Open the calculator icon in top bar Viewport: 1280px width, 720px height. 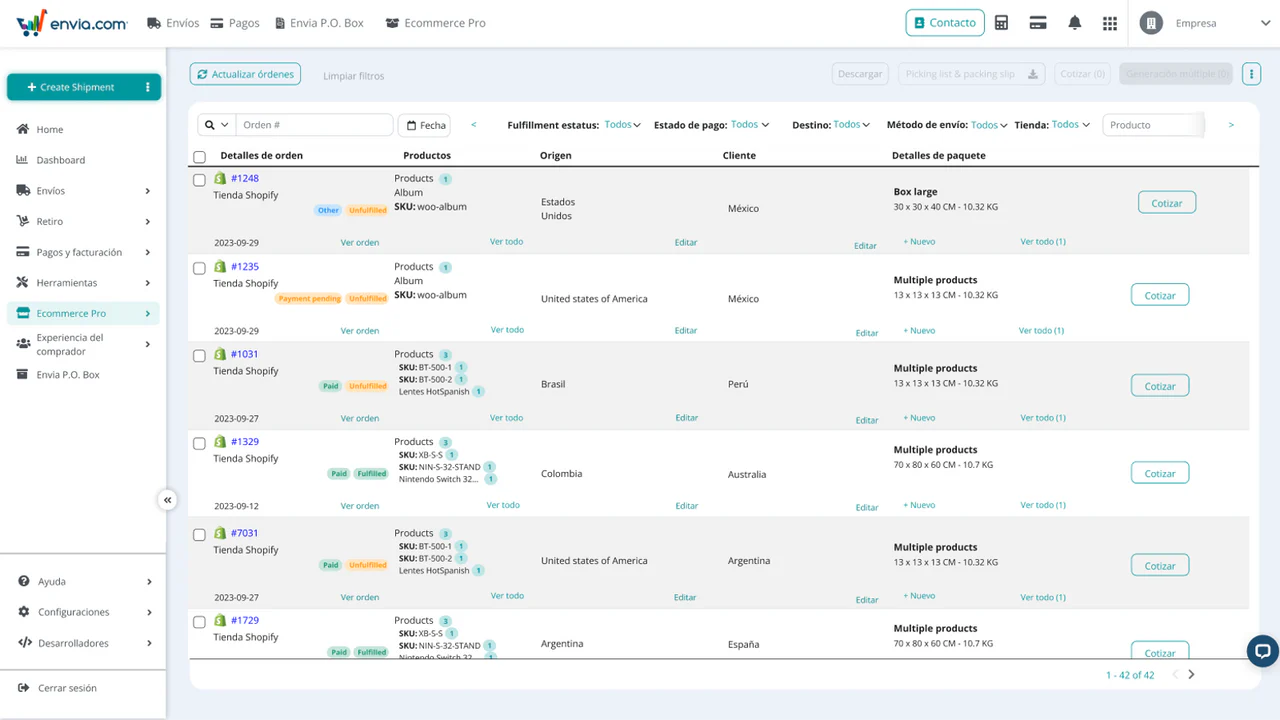coord(1001,23)
